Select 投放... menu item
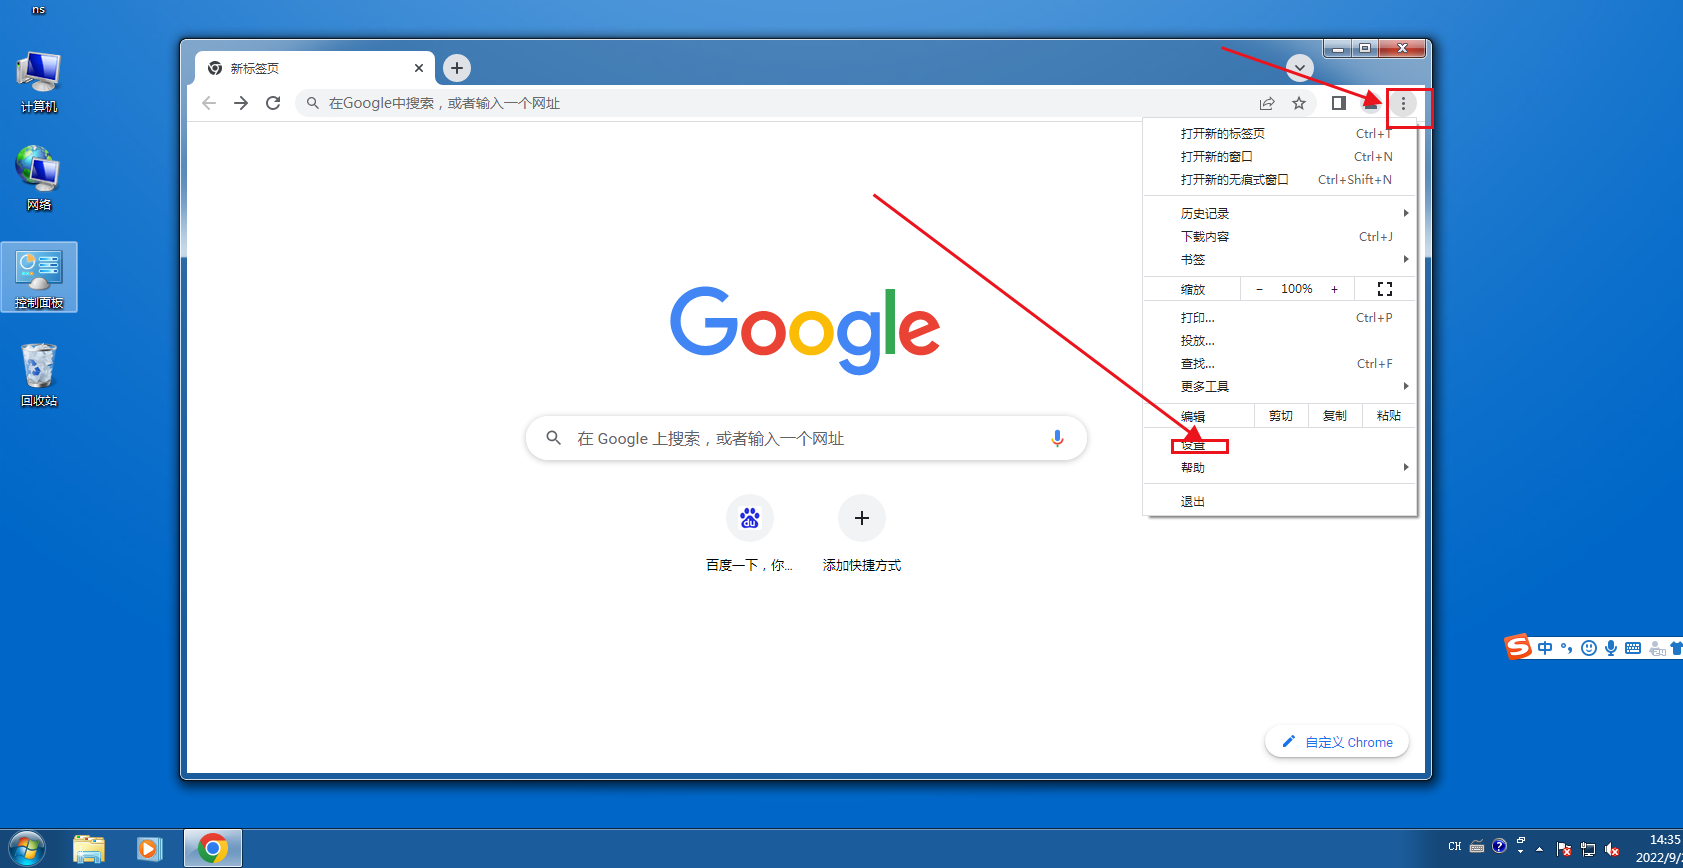1683x868 pixels. 1280,340
